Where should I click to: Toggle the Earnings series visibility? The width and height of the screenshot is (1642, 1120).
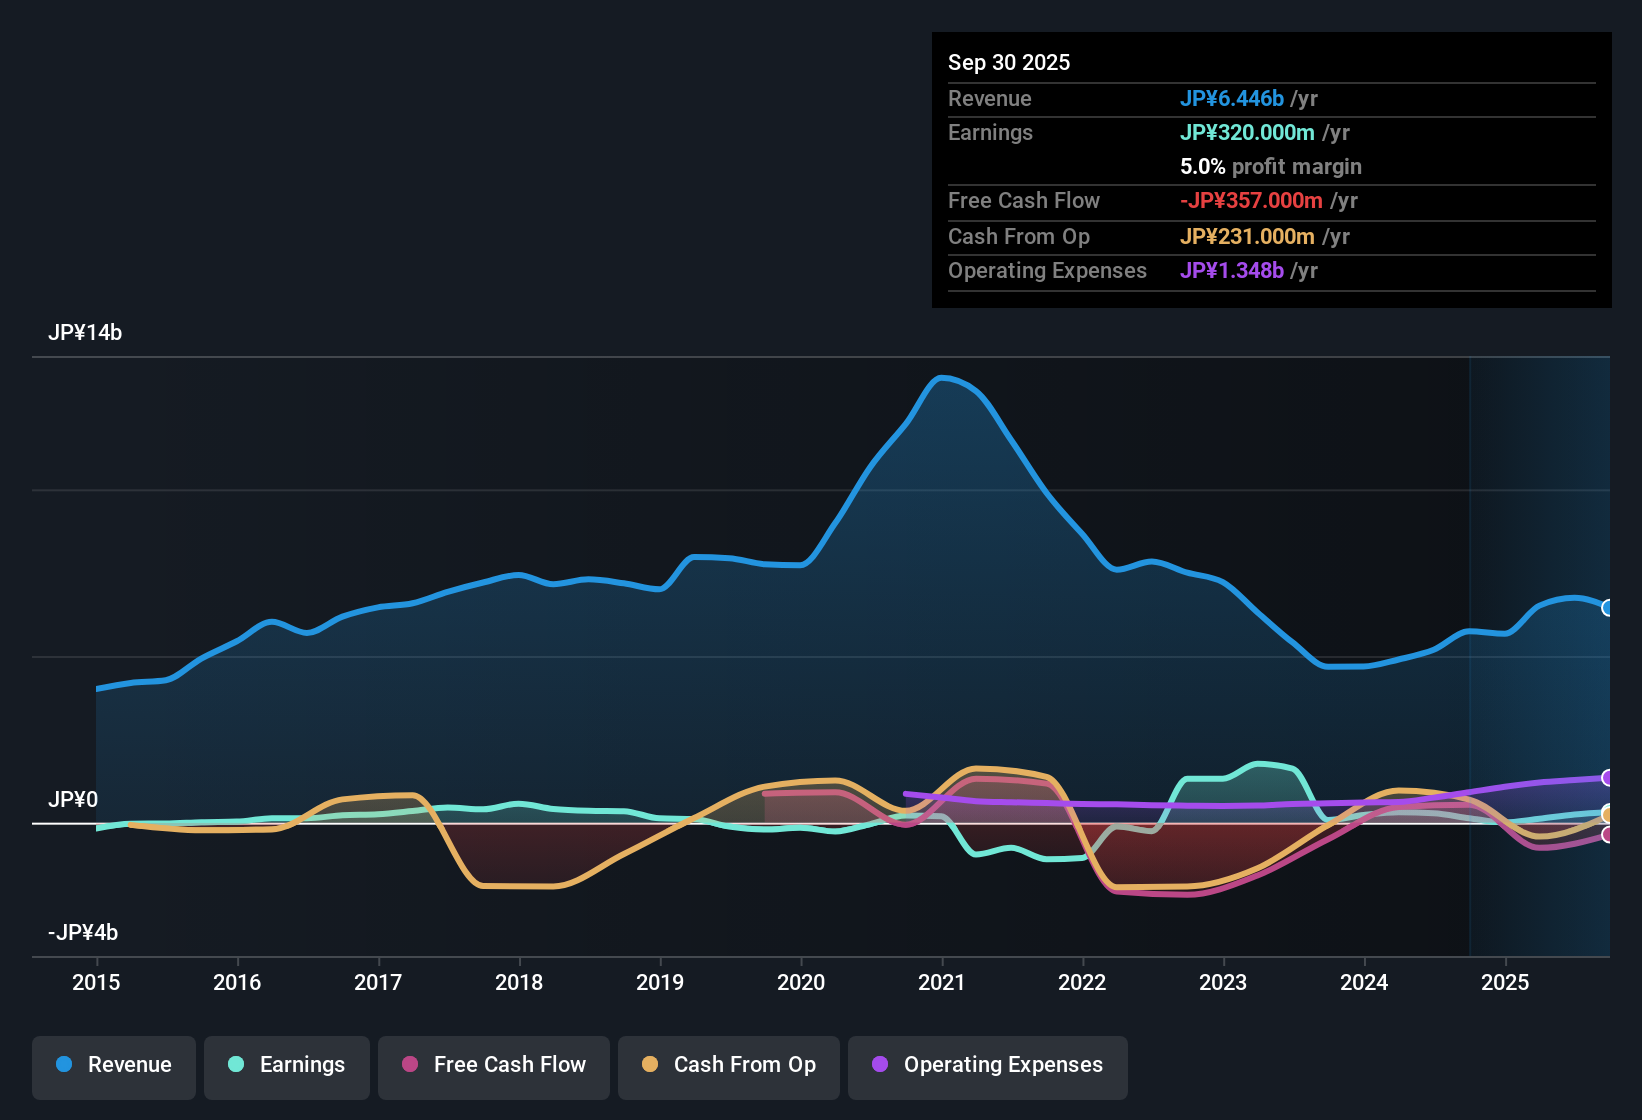(x=287, y=1065)
